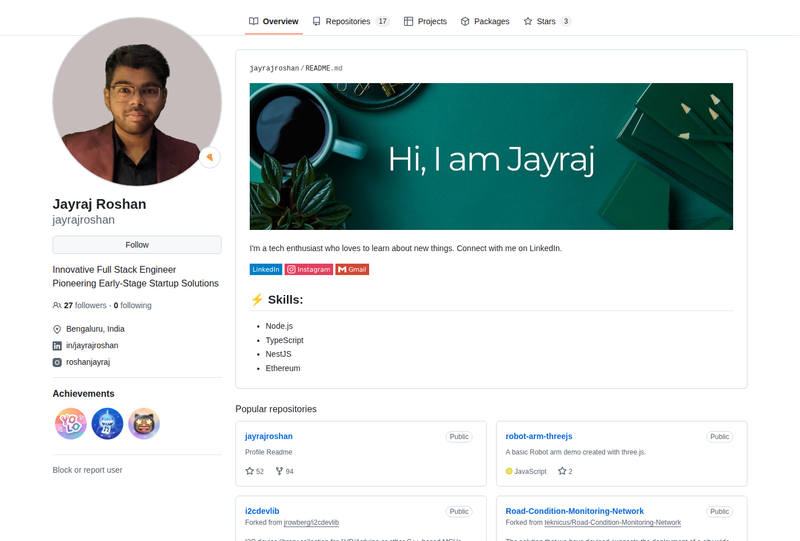
Task: Click the Instagram badge in the README
Action: pyautogui.click(x=309, y=269)
